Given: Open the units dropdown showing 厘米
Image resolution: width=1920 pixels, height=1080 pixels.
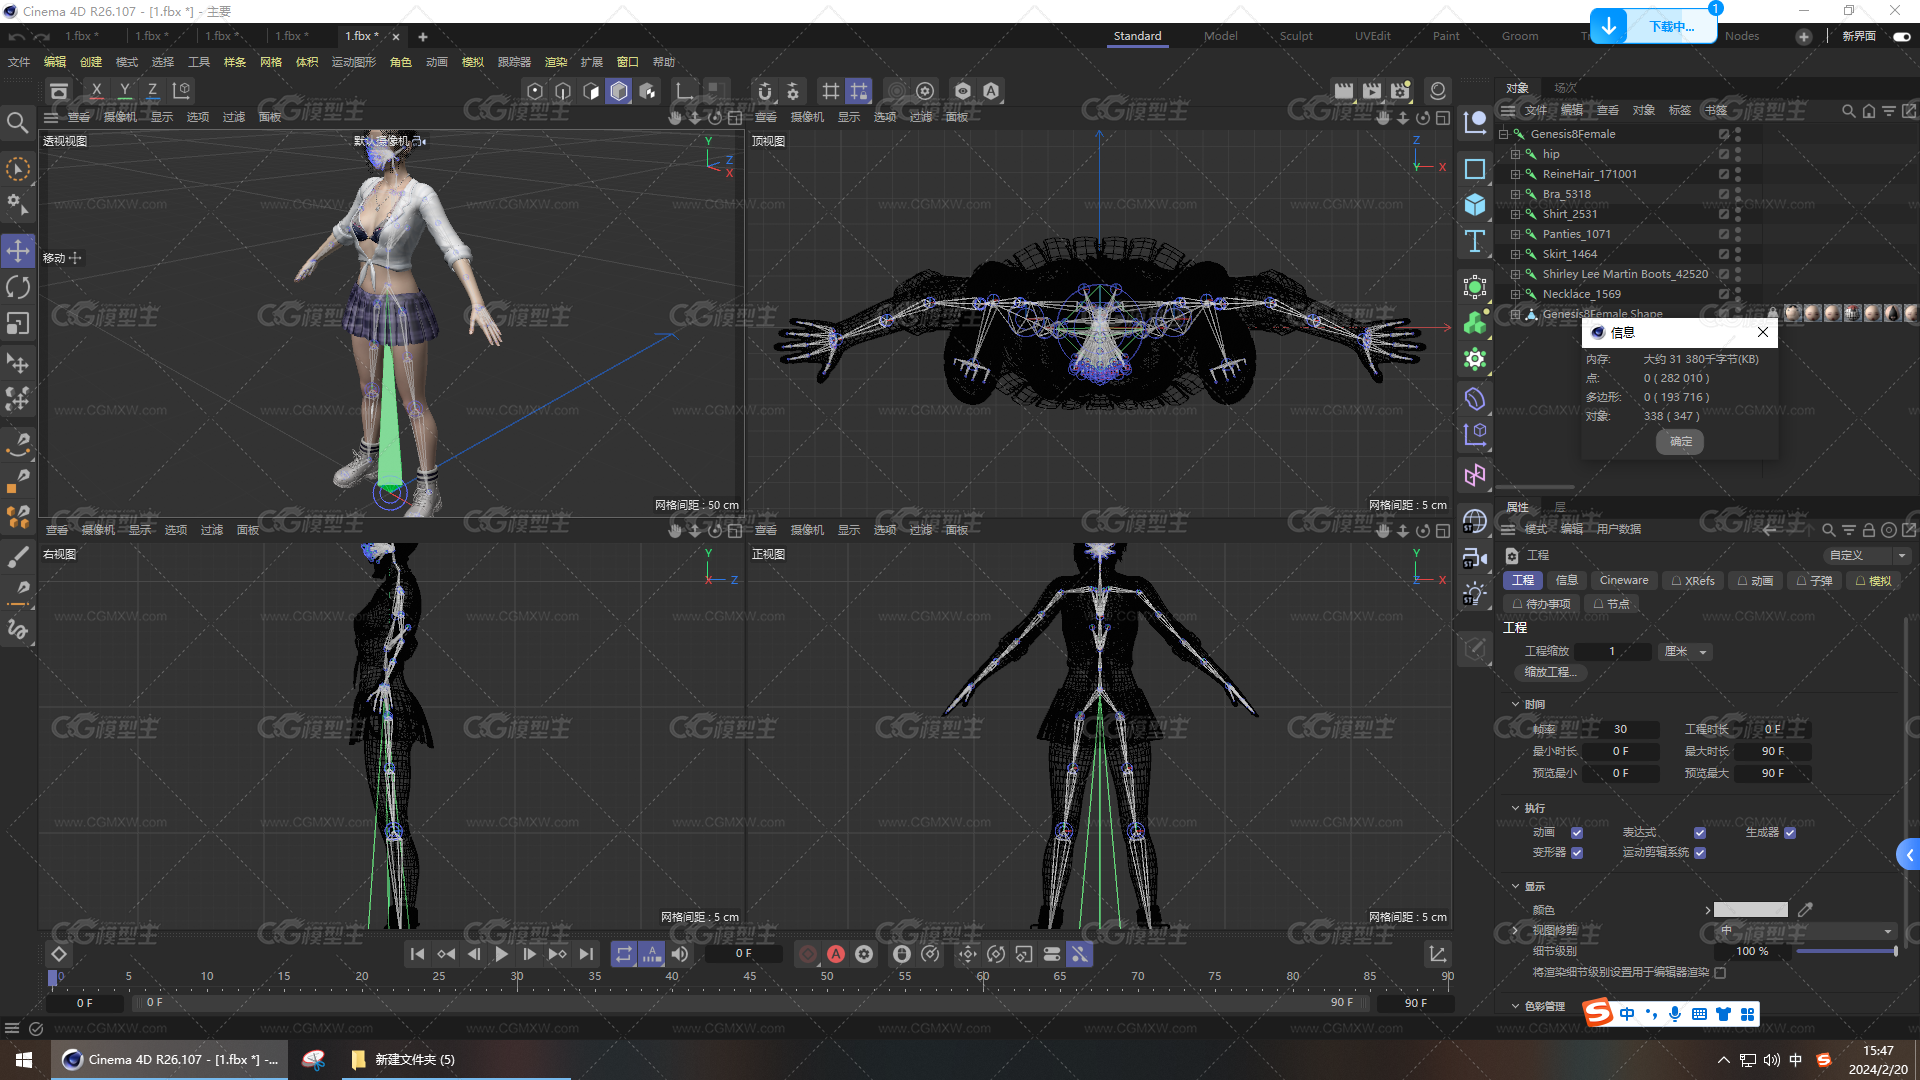Looking at the screenshot, I should (x=1685, y=651).
